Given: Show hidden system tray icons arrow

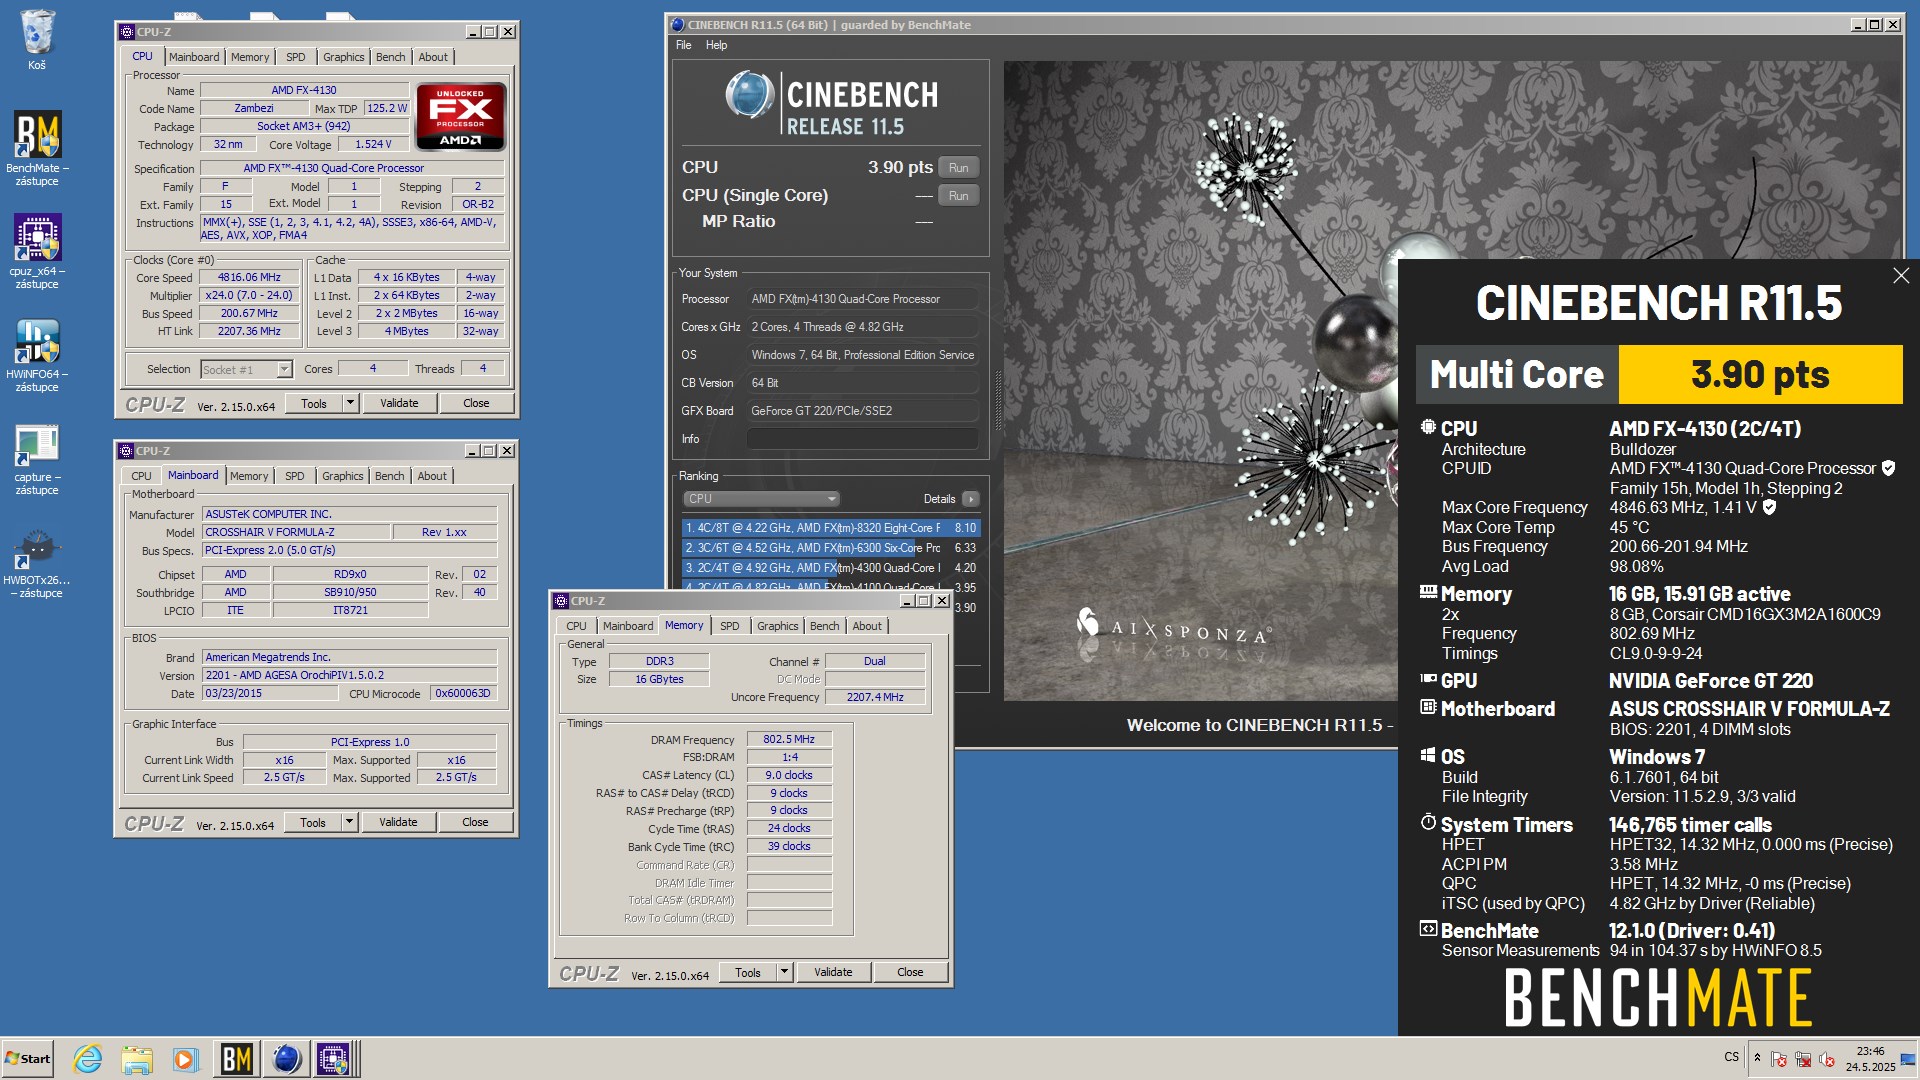Looking at the screenshot, I should pos(1757,1057).
